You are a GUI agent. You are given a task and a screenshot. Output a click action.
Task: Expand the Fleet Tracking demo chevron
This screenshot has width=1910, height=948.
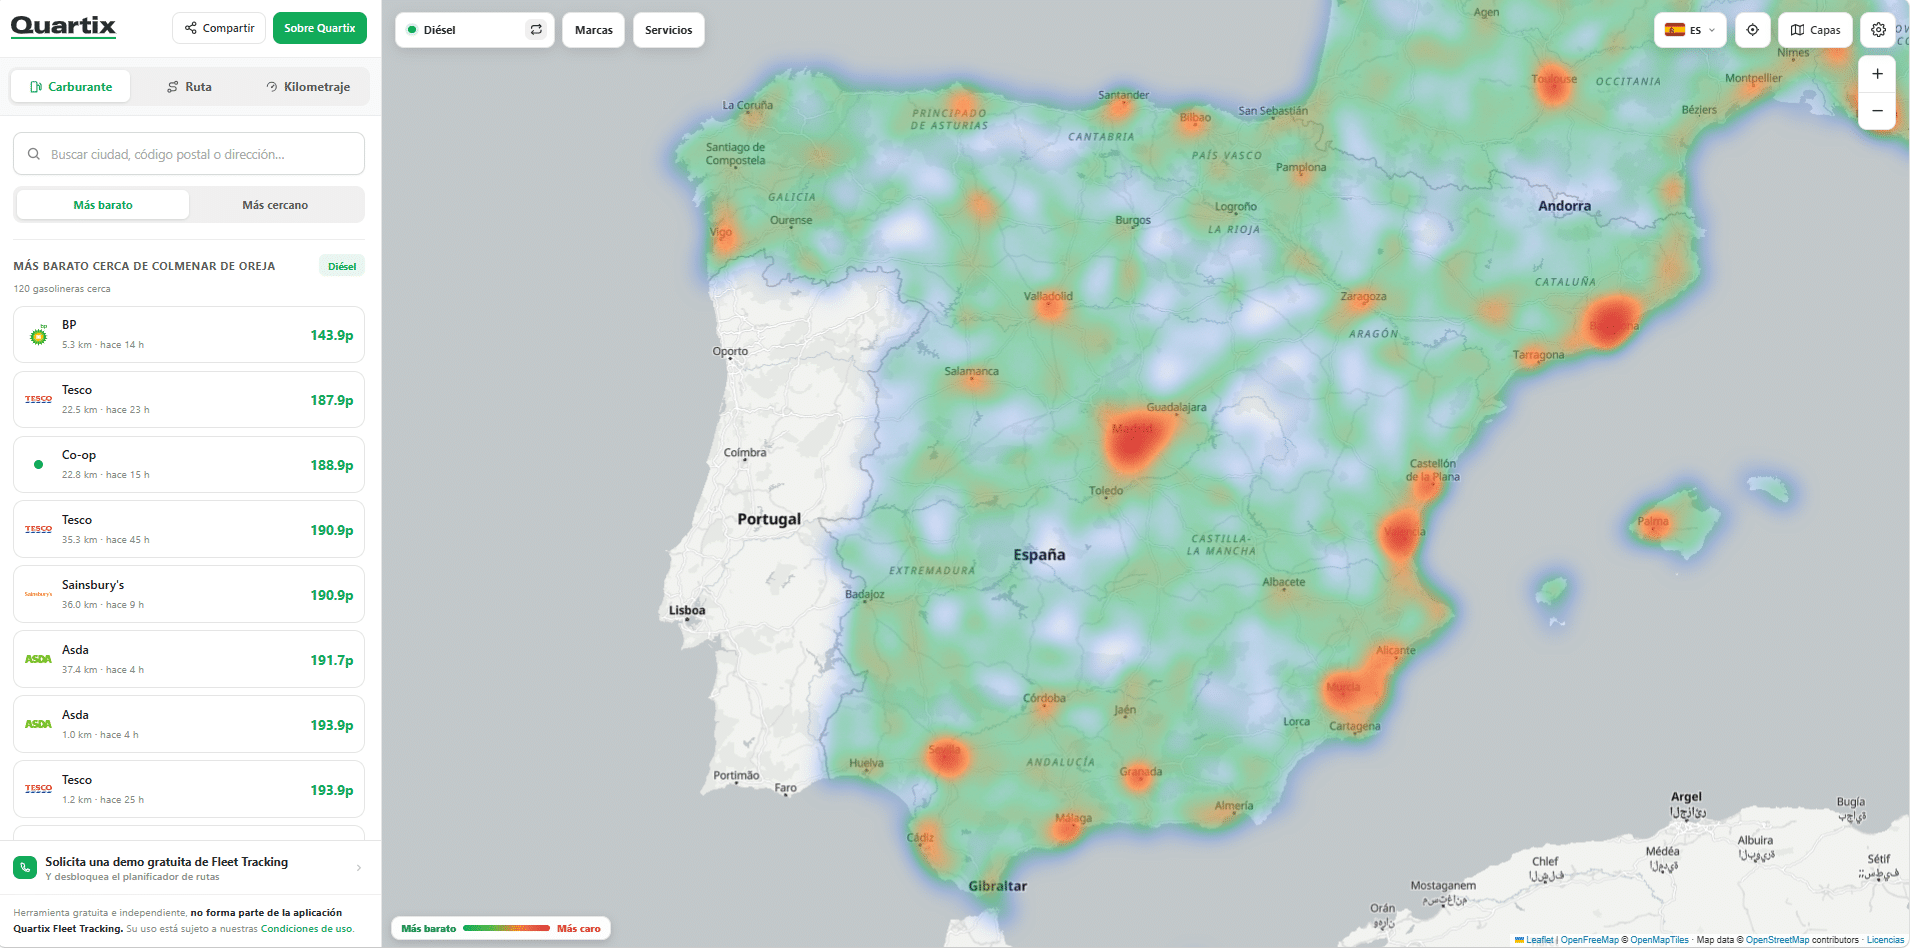pos(359,868)
